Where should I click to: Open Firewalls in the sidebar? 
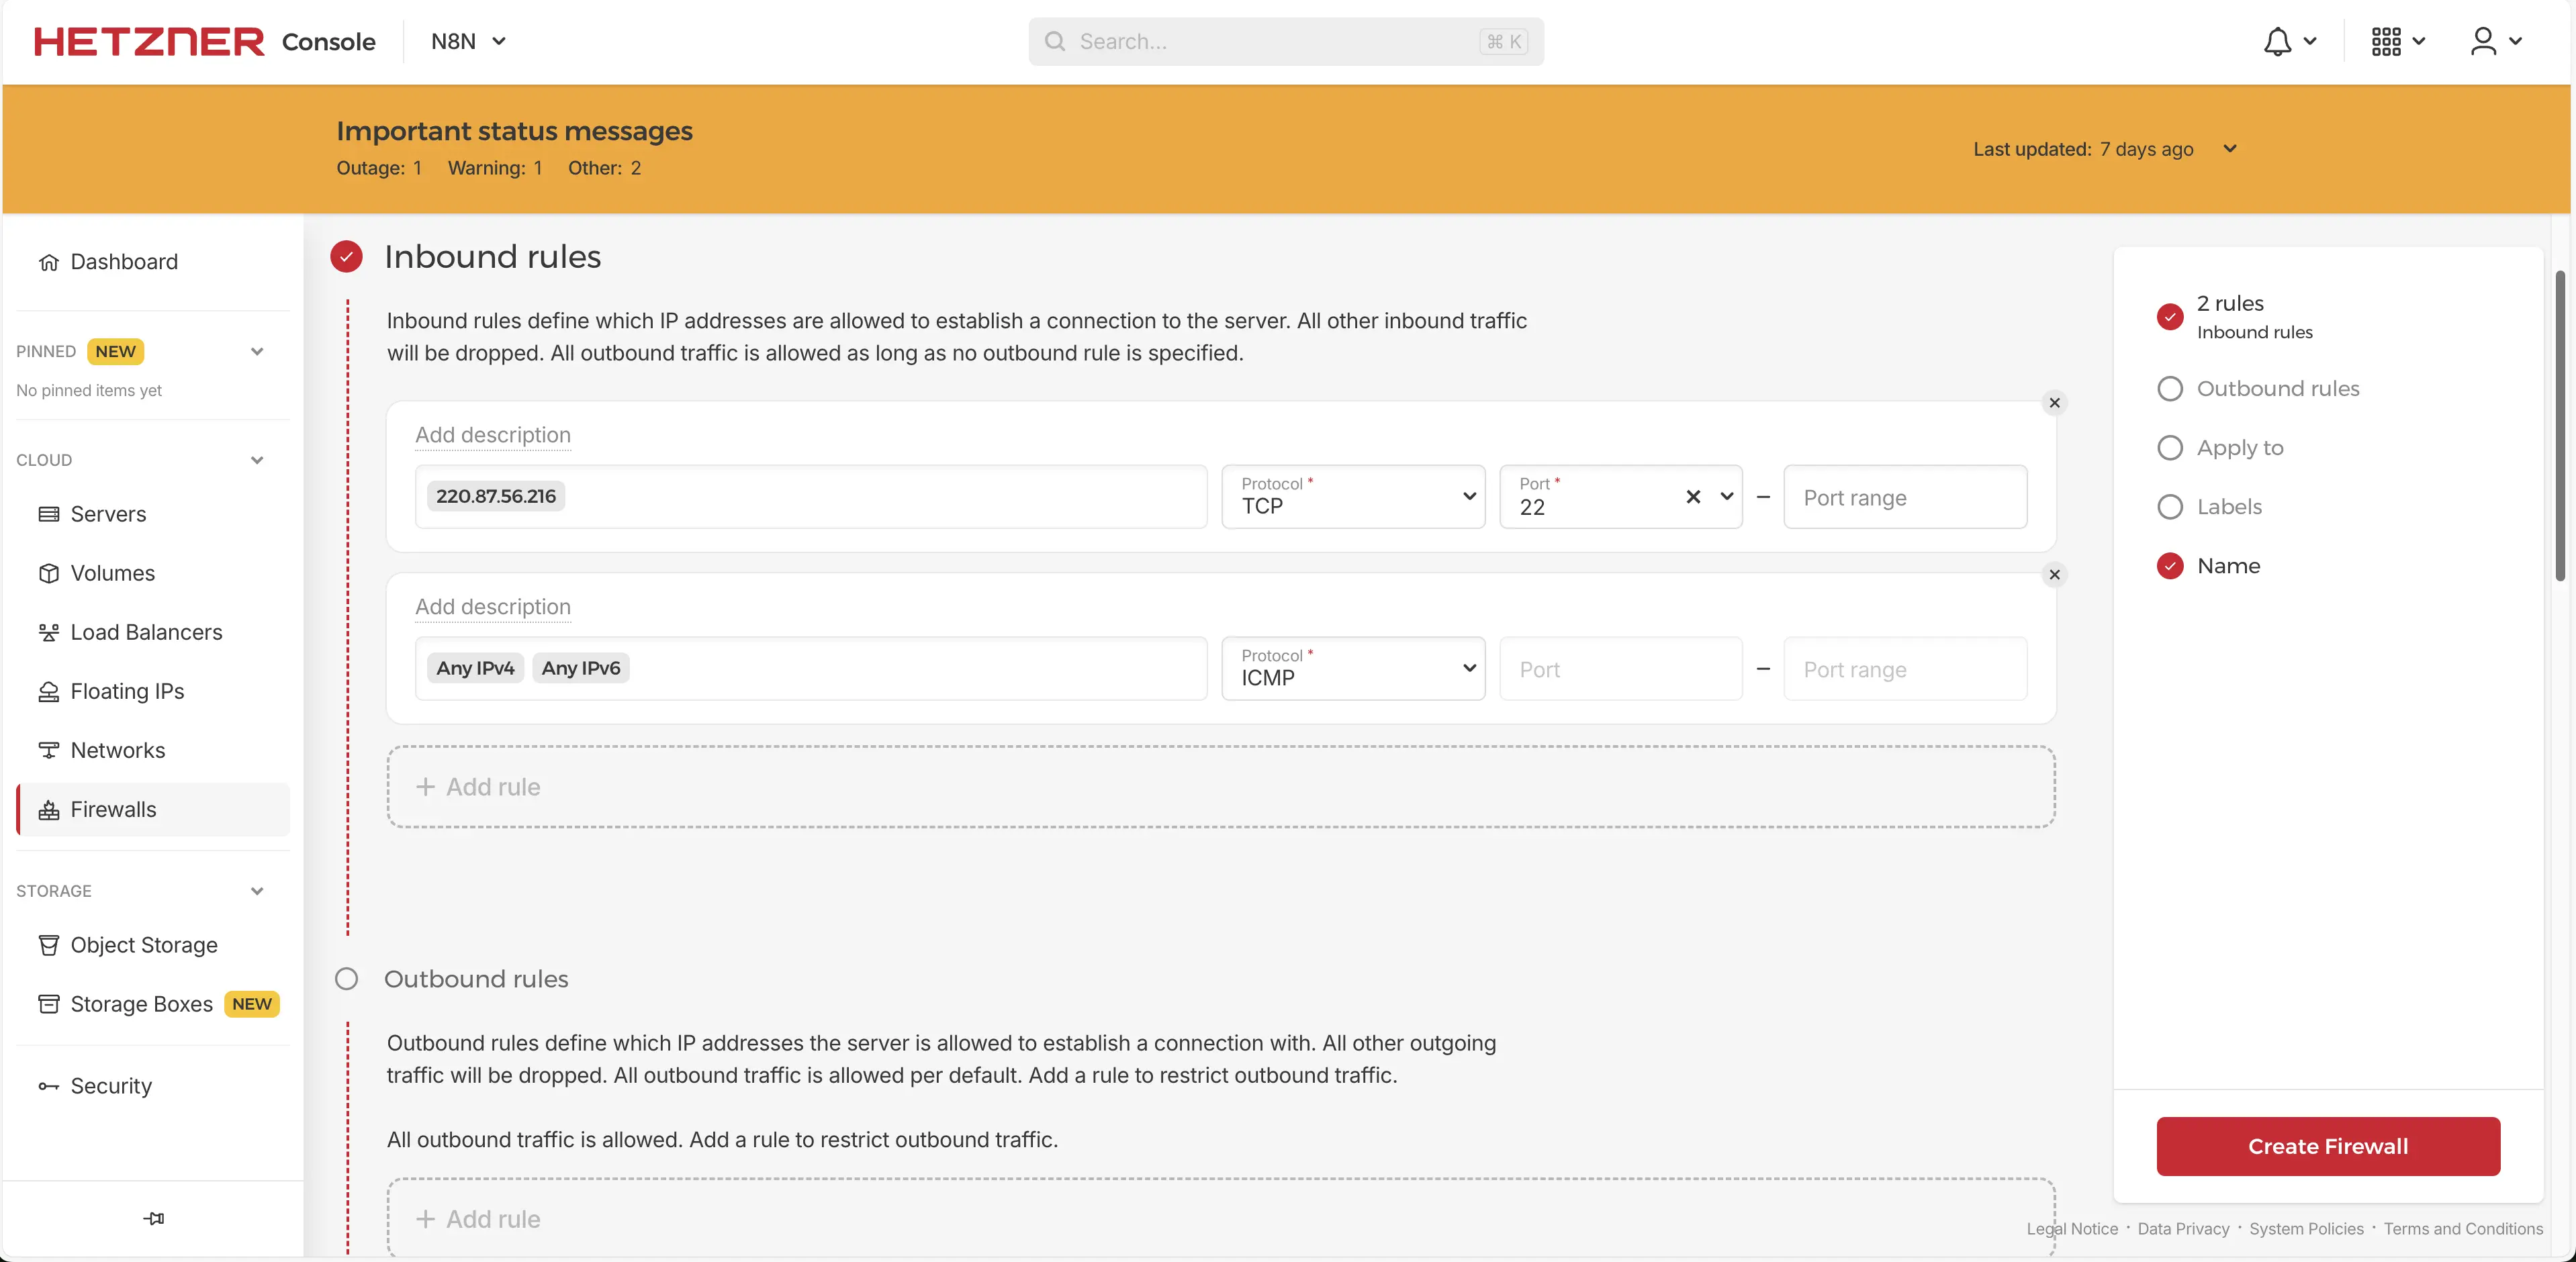tap(113, 810)
